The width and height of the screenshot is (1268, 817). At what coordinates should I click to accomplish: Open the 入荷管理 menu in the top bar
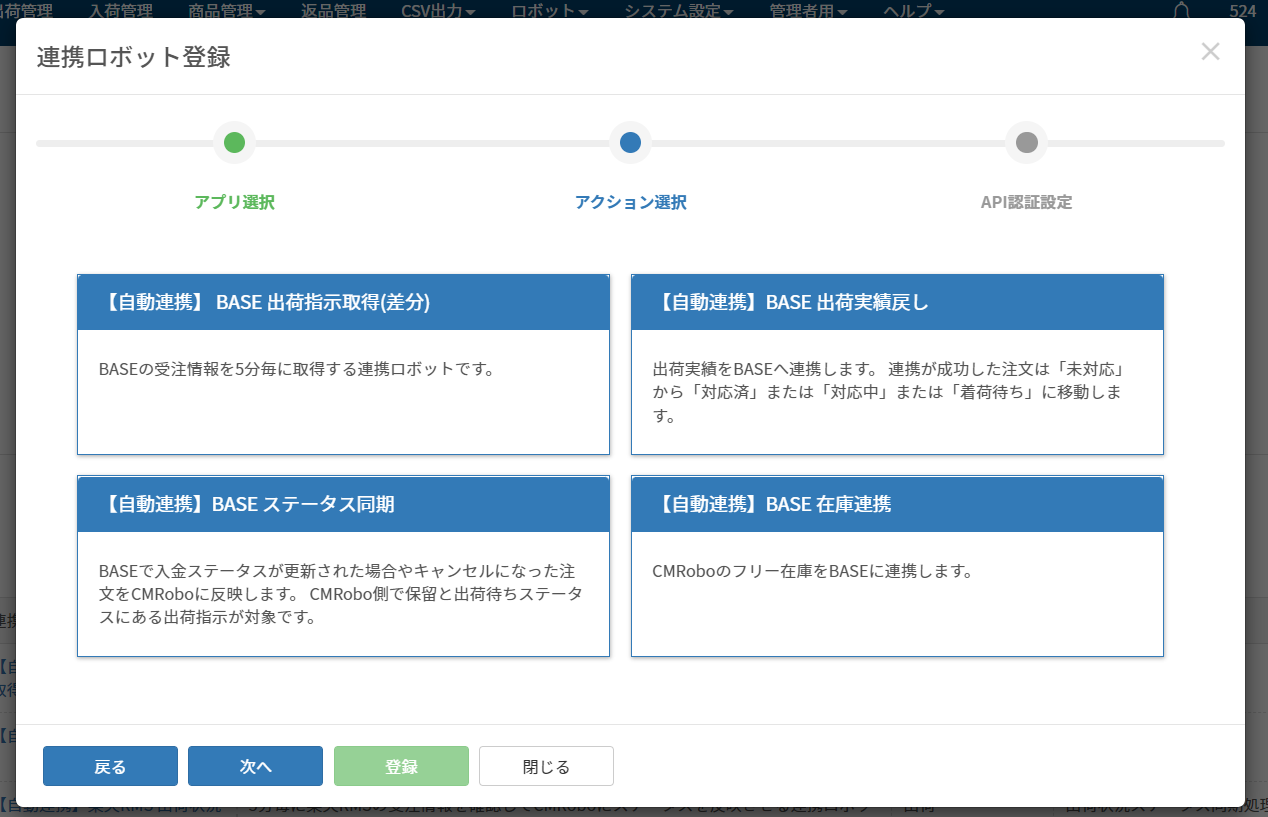(120, 11)
